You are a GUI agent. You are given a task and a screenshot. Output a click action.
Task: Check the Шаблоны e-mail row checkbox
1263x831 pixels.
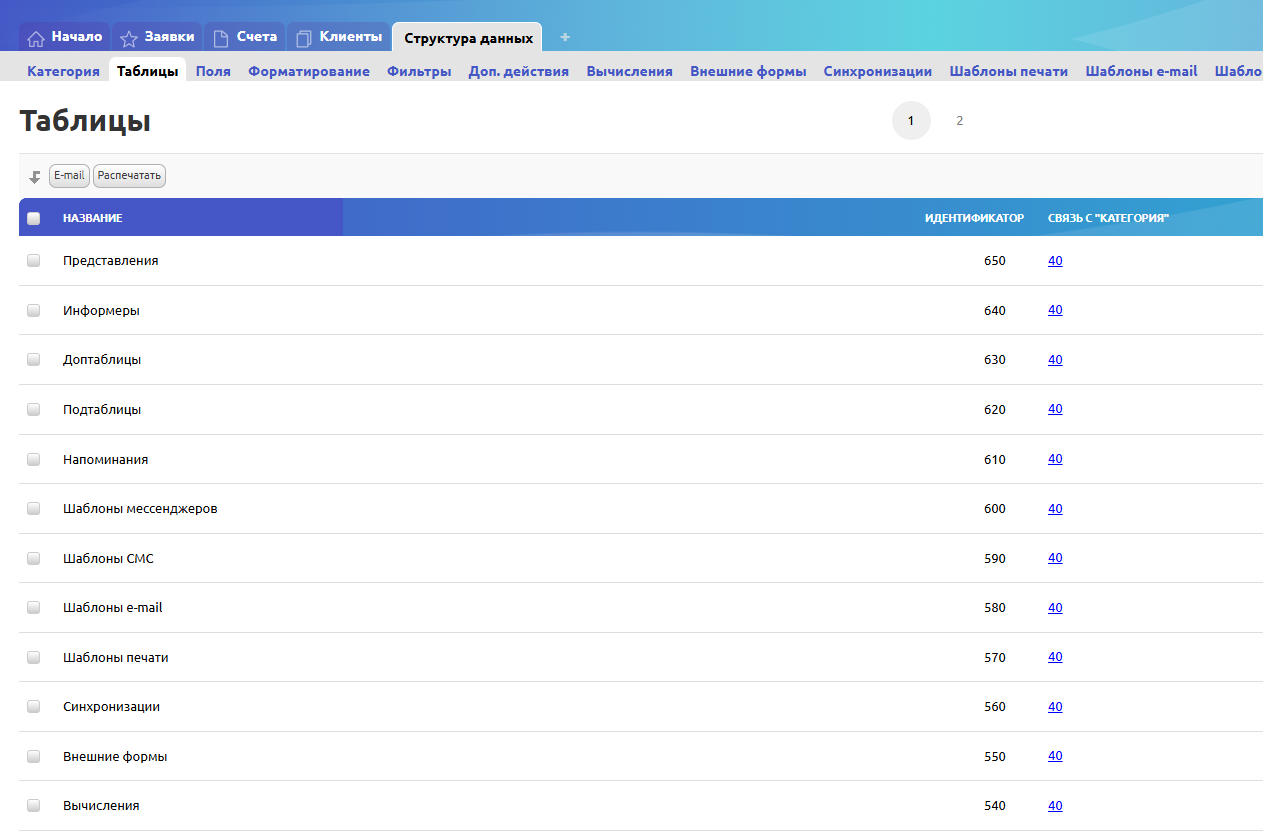click(x=34, y=607)
